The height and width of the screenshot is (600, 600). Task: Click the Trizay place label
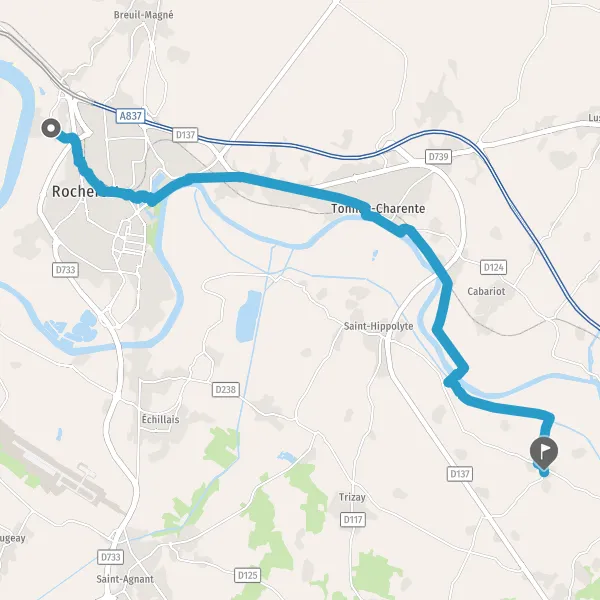352,497
